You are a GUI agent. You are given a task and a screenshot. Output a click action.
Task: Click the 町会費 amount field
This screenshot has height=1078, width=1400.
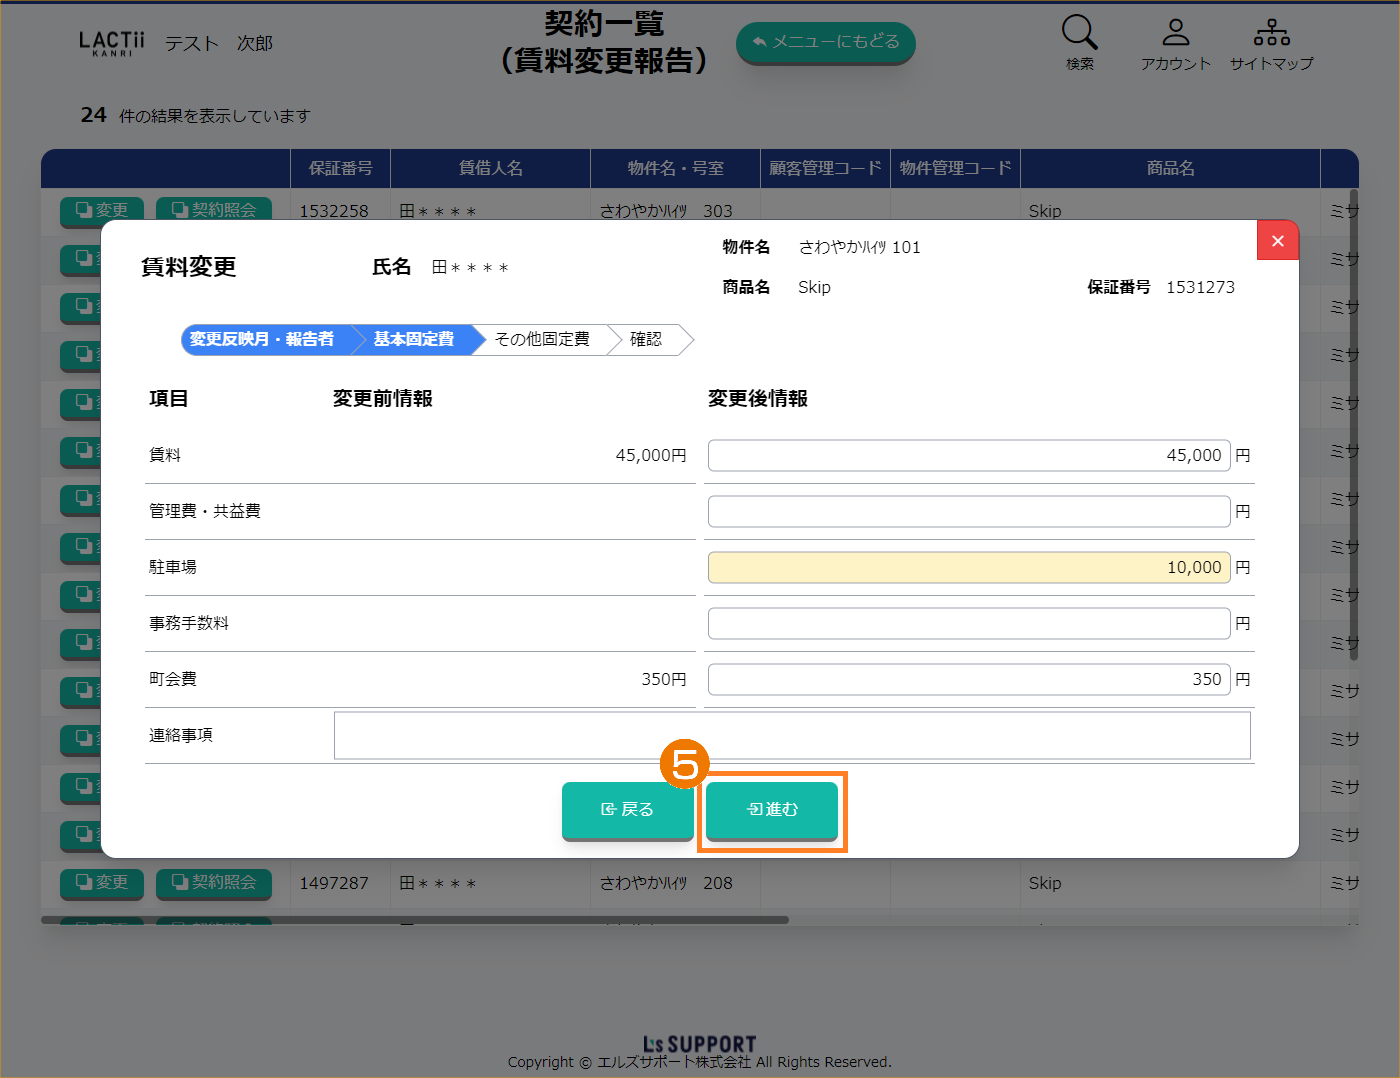tap(968, 680)
